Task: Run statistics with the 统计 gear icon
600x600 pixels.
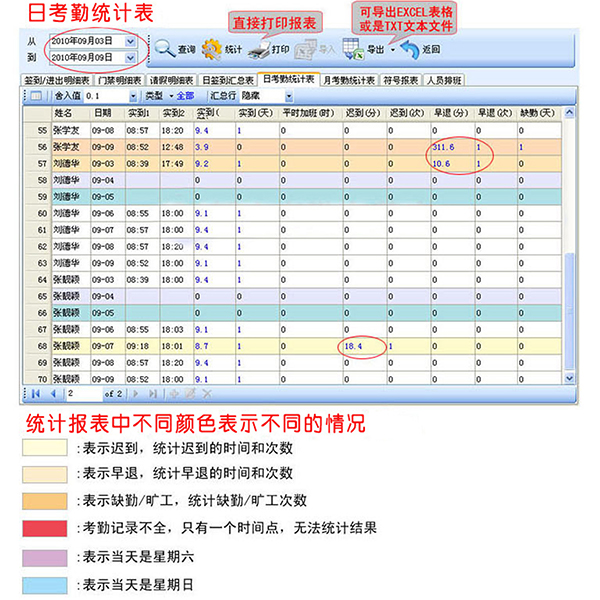Action: (x=212, y=50)
